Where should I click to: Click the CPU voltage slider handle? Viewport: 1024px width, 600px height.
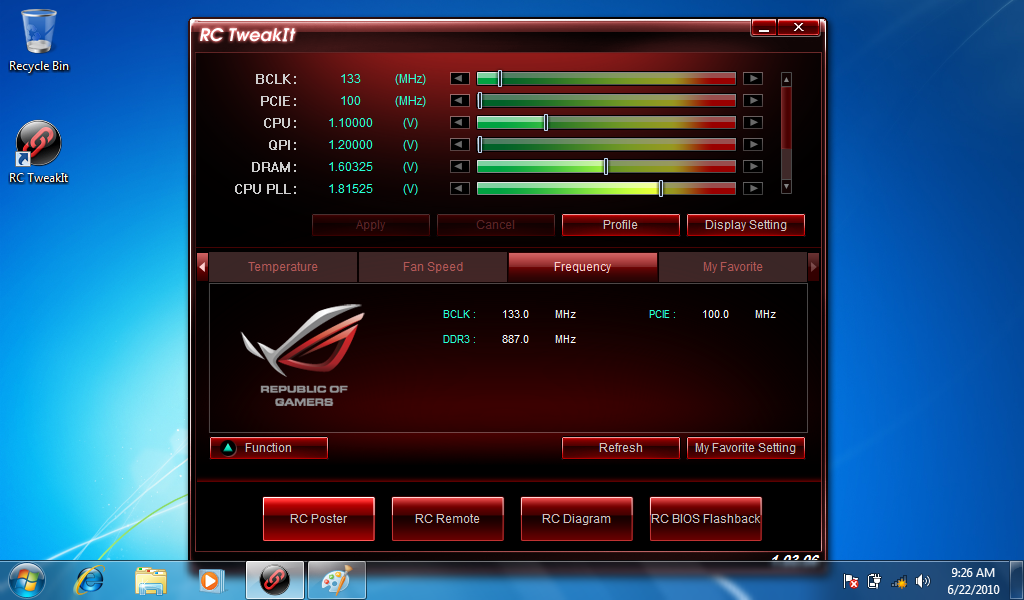click(x=546, y=123)
